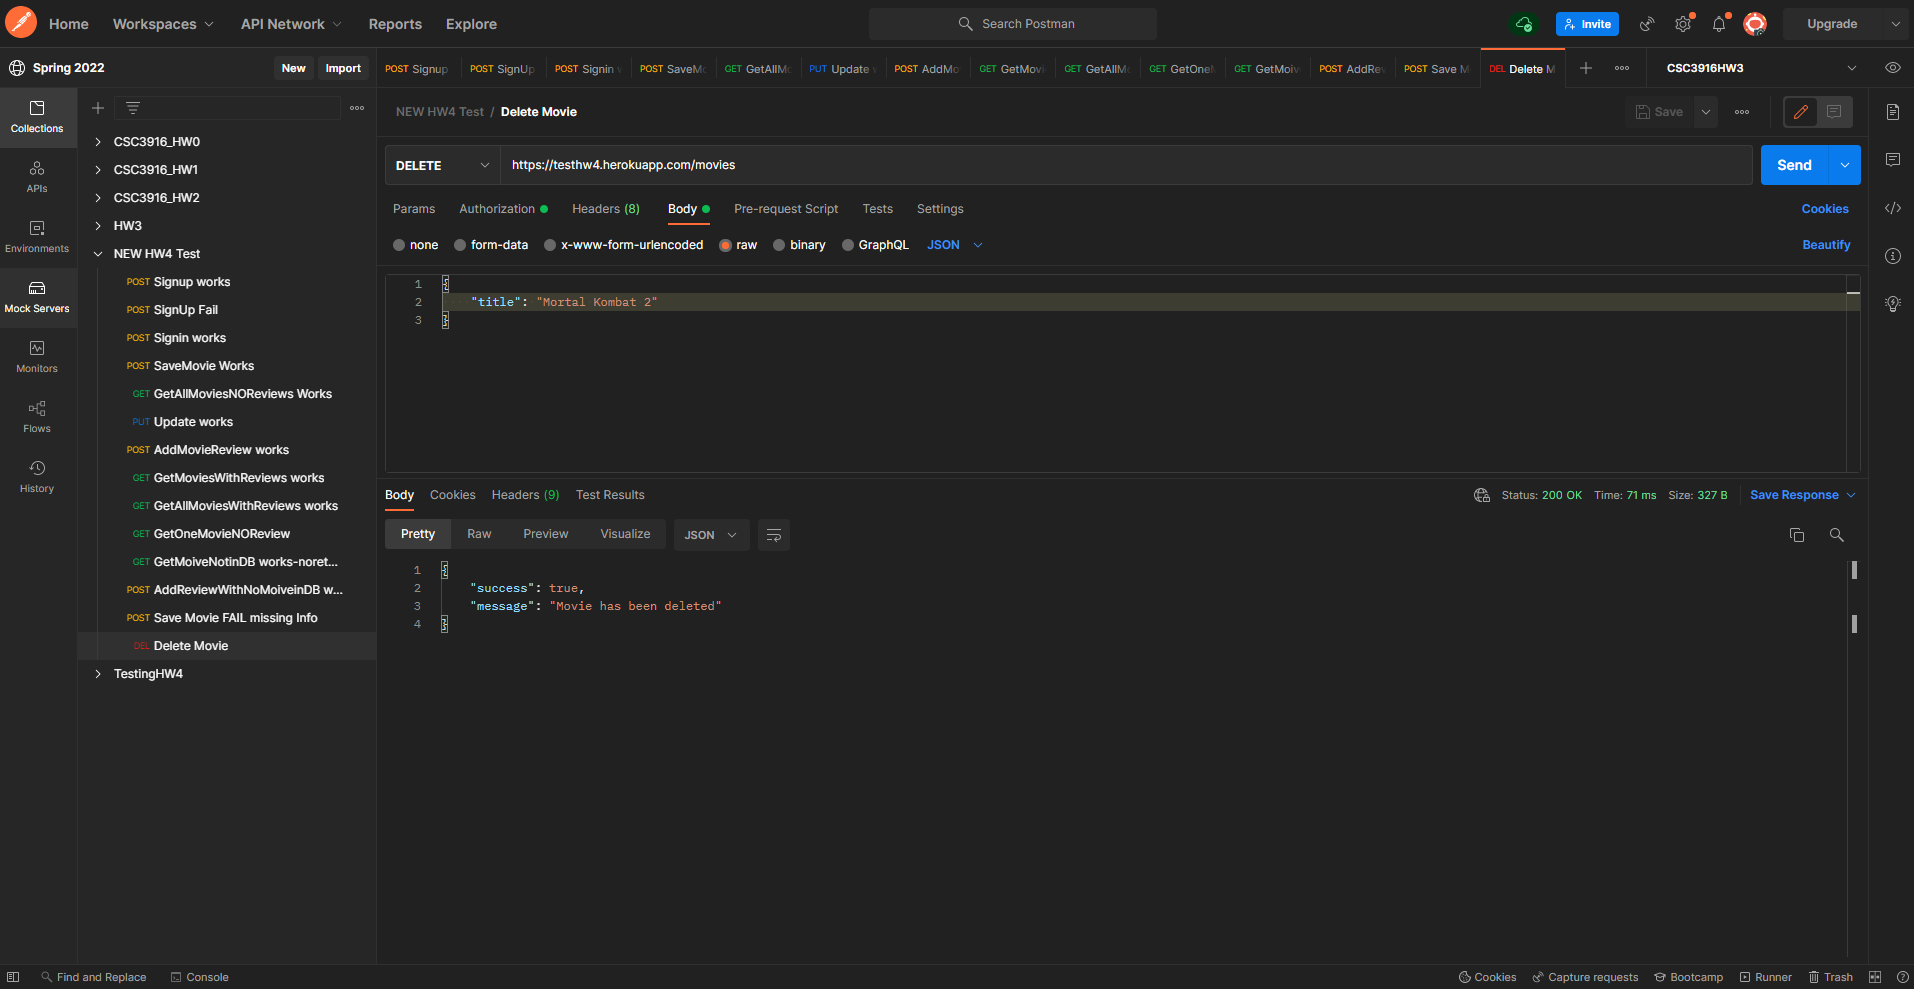This screenshot has height=989, width=1914.
Task: Switch to the Tests tab of the request
Action: coord(877,209)
